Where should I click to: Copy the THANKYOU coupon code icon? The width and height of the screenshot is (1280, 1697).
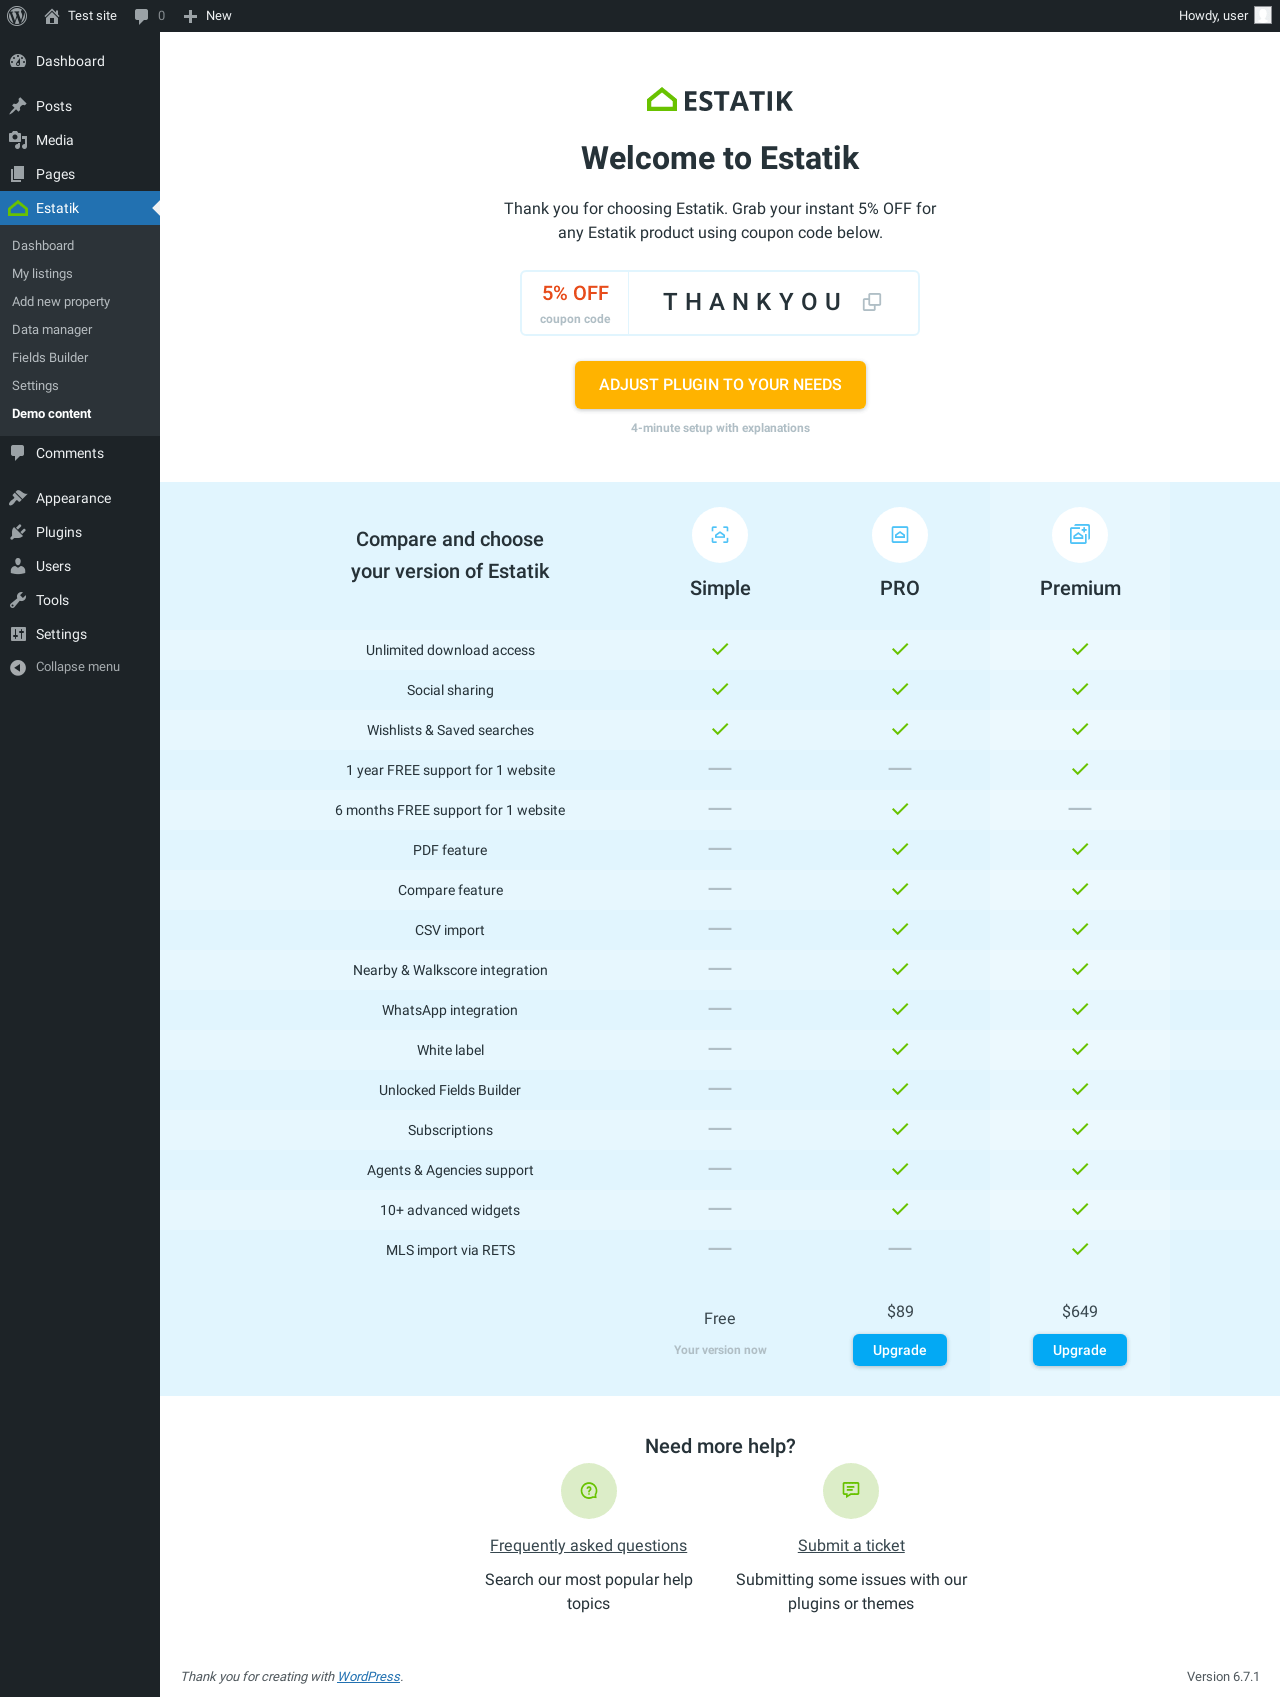click(872, 302)
